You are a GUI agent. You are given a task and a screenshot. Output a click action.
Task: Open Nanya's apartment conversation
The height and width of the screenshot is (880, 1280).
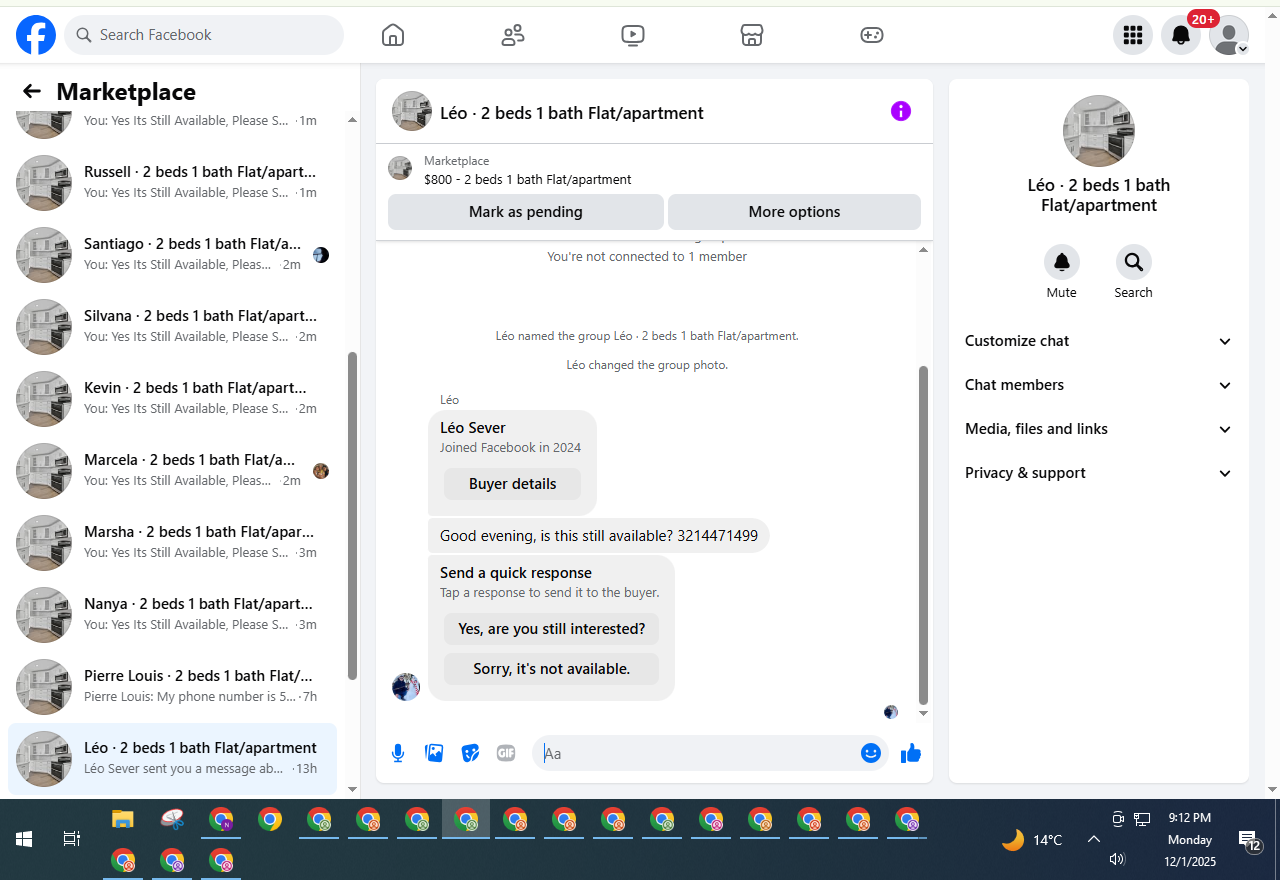tap(172, 615)
